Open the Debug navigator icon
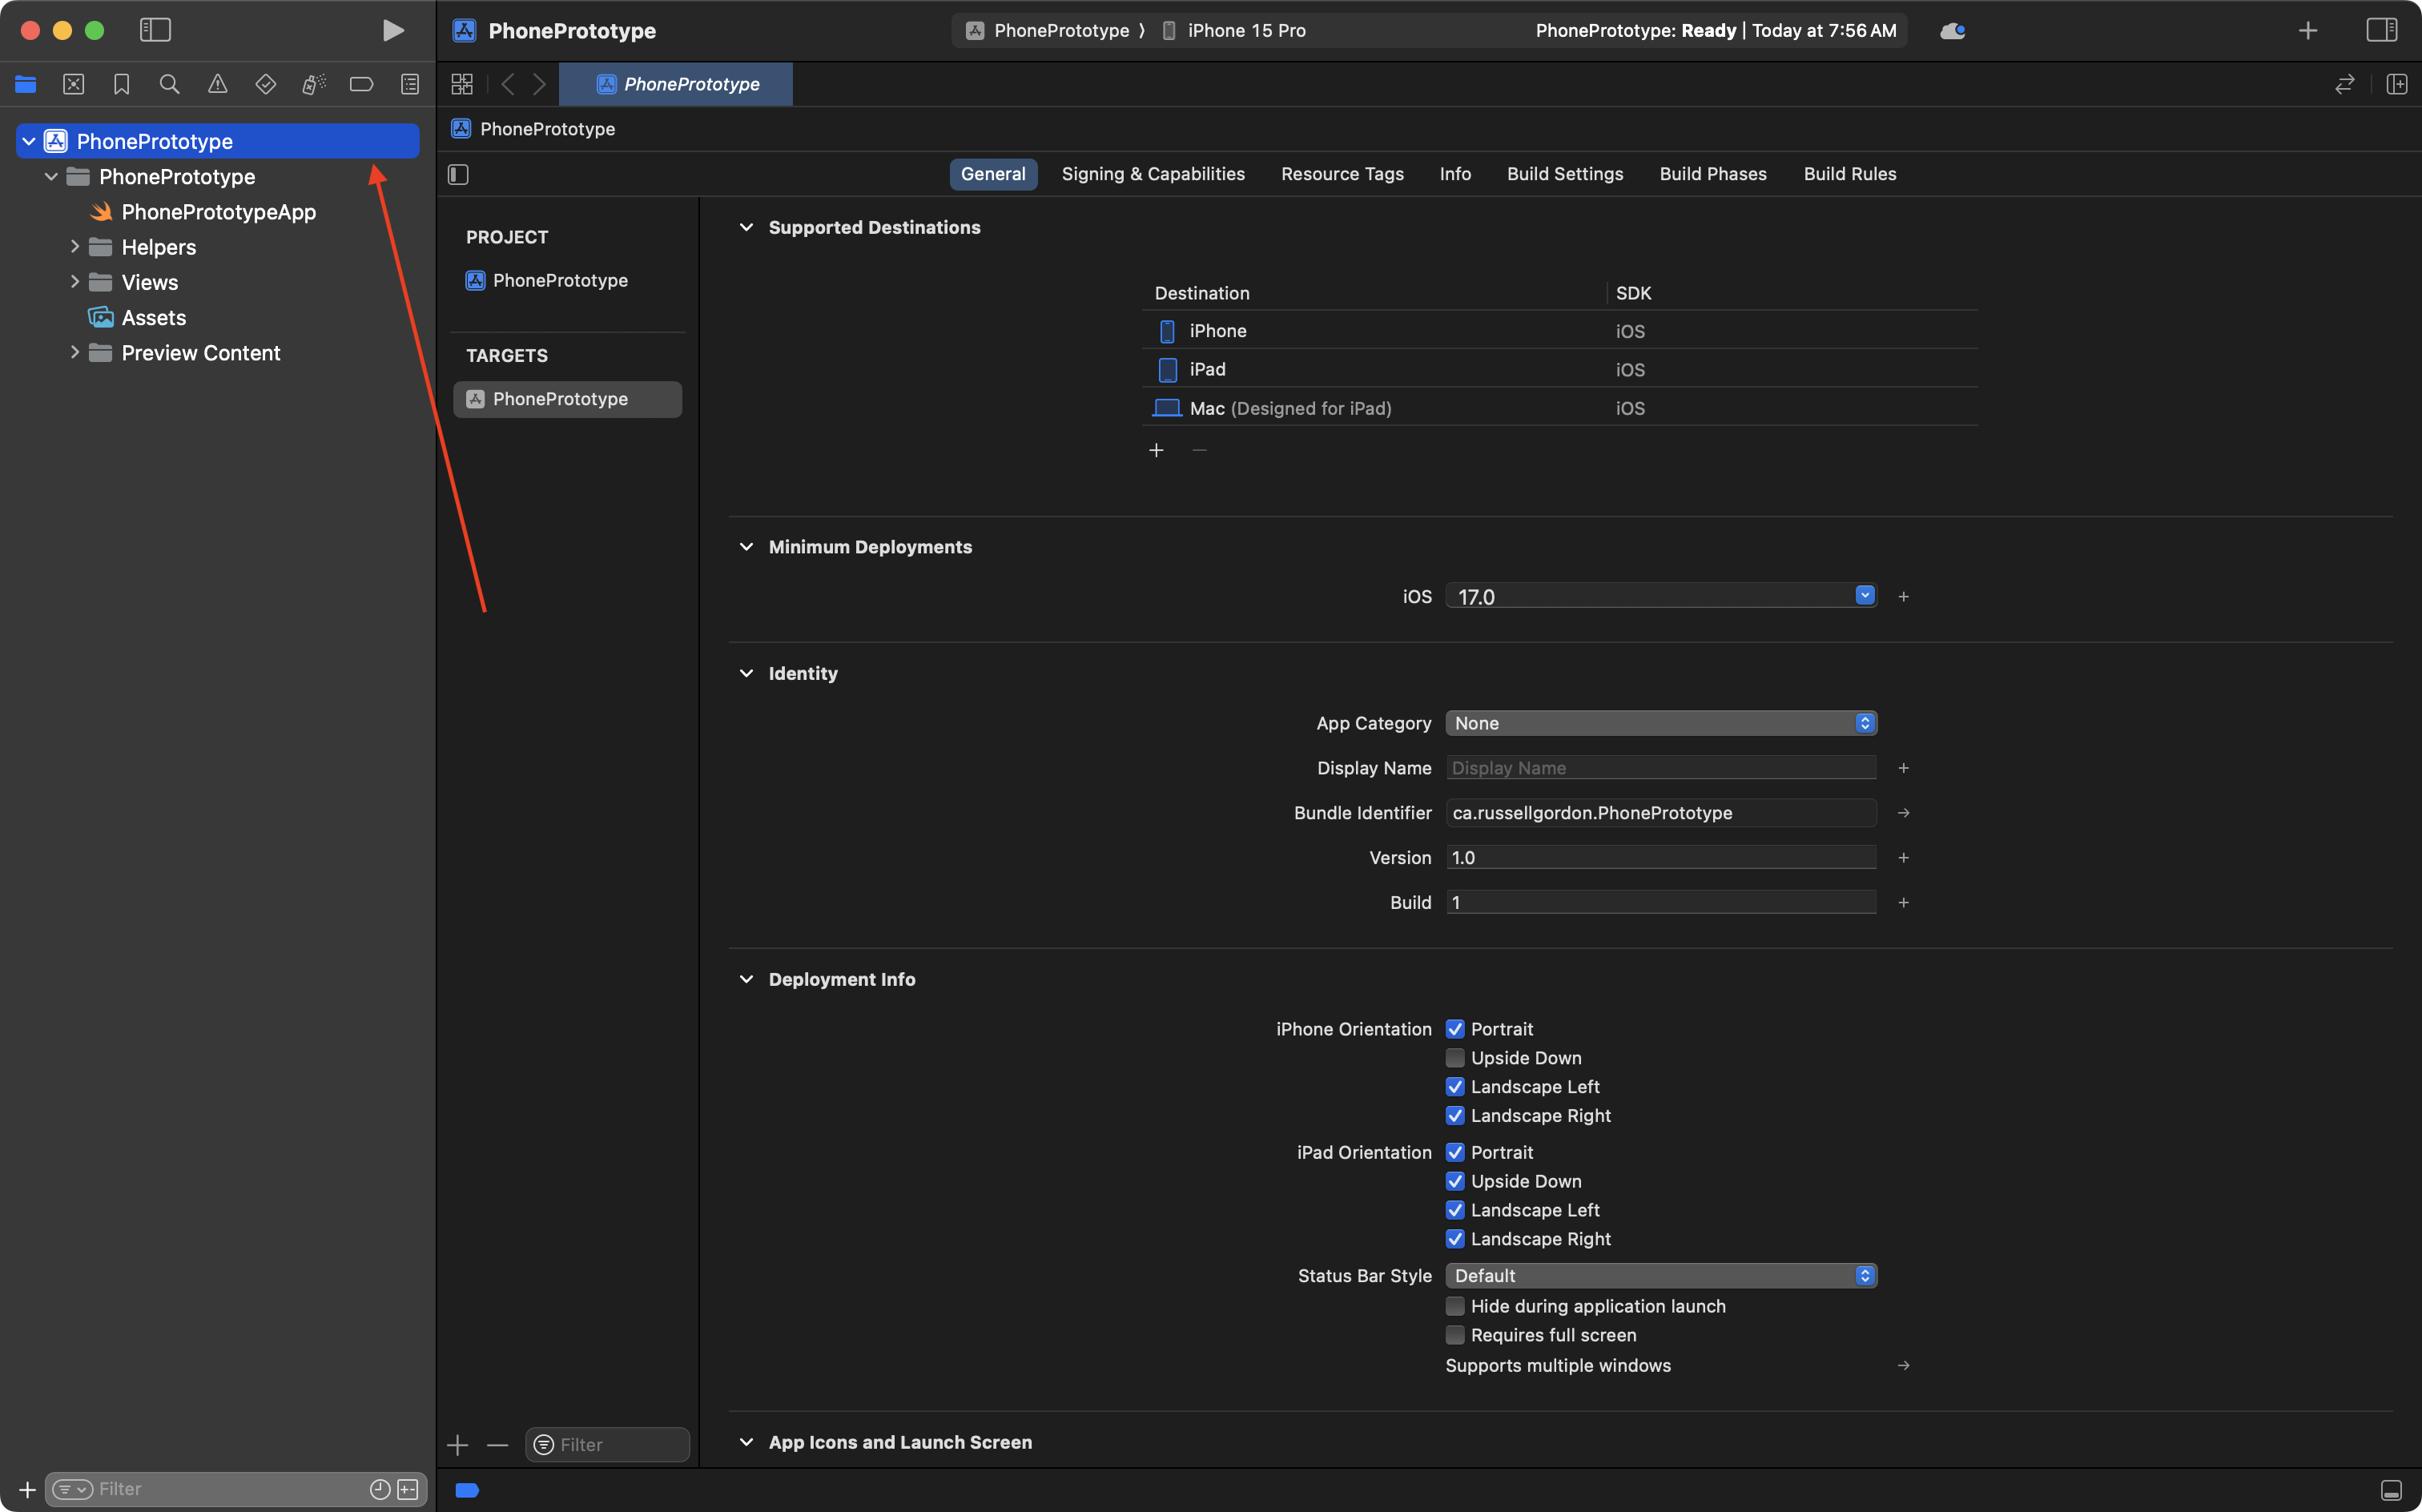Viewport: 2422px width, 1512px height. pyautogui.click(x=313, y=84)
